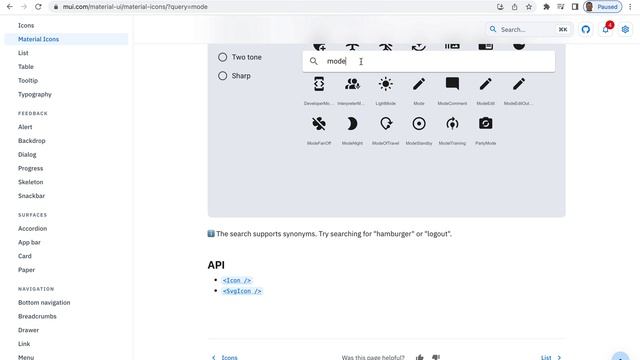Select the ModeComment icon
Screen dimensions: 640x360
point(452,84)
